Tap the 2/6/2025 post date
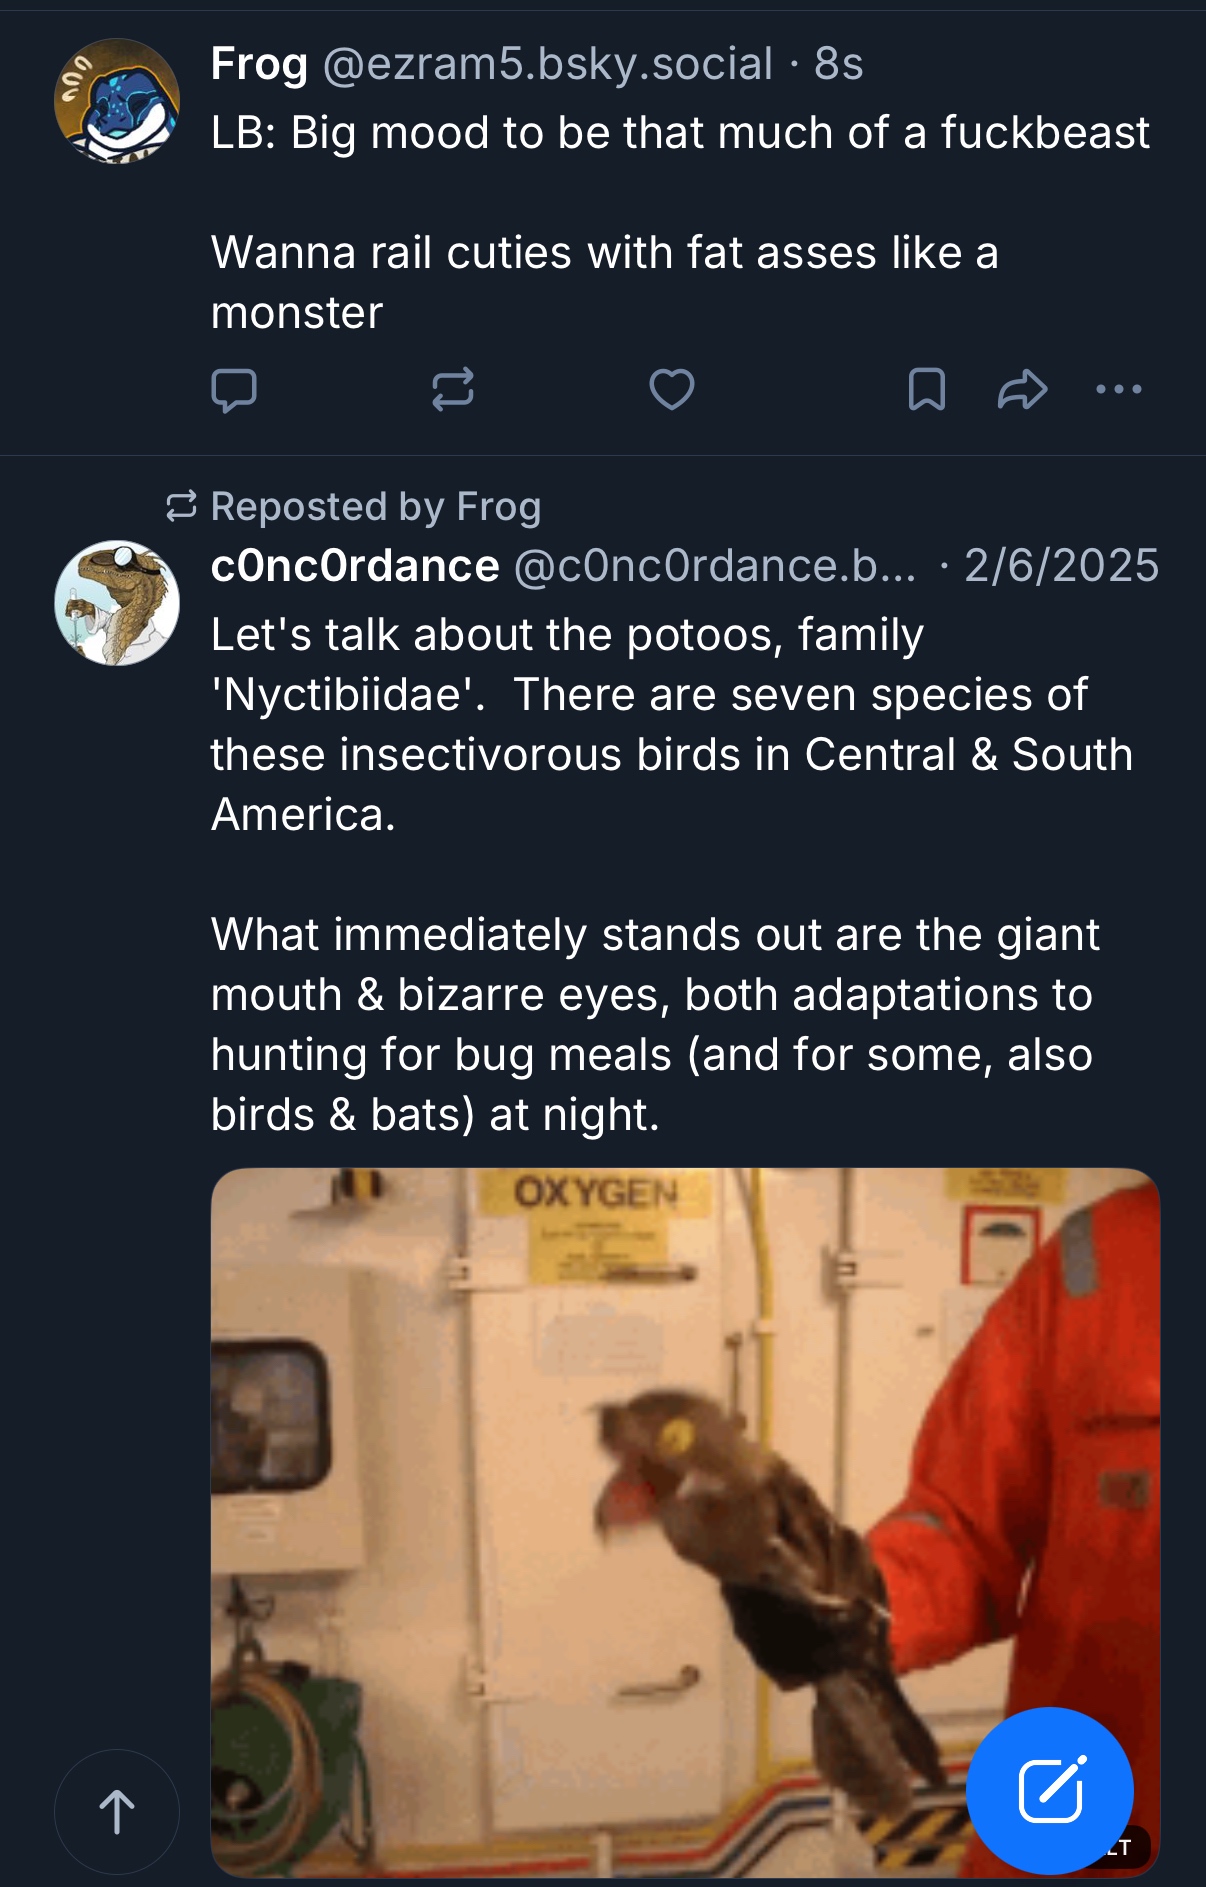The image size is (1206, 1887). tap(1061, 566)
